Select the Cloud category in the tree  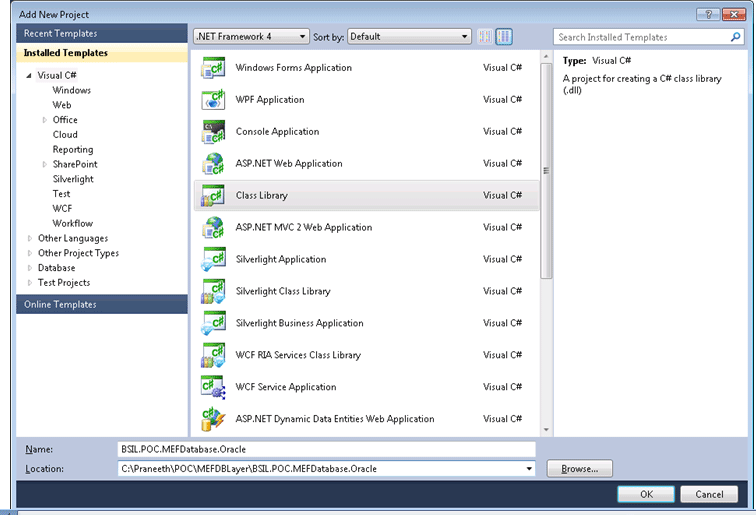(65, 135)
